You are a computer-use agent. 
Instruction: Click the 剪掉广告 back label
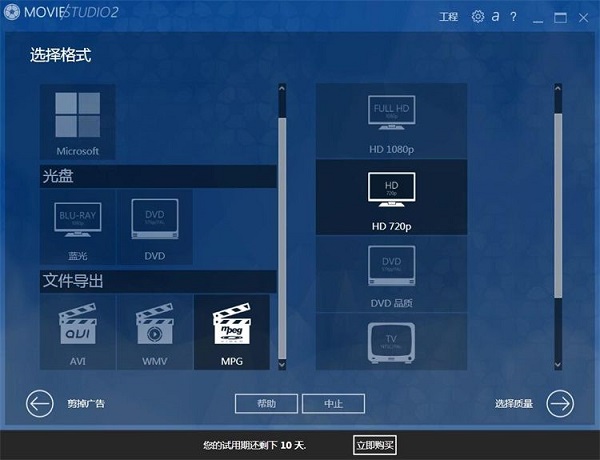point(86,404)
